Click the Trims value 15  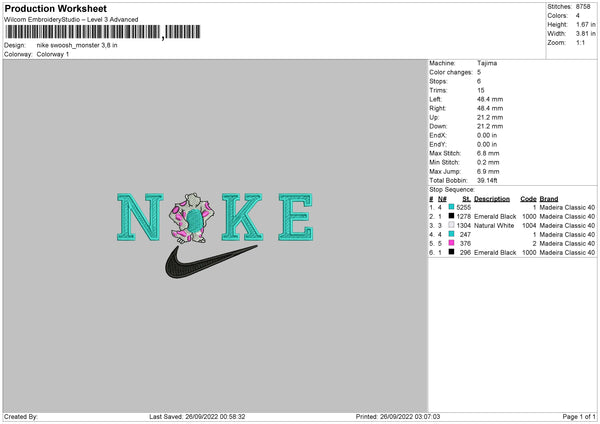click(481, 90)
